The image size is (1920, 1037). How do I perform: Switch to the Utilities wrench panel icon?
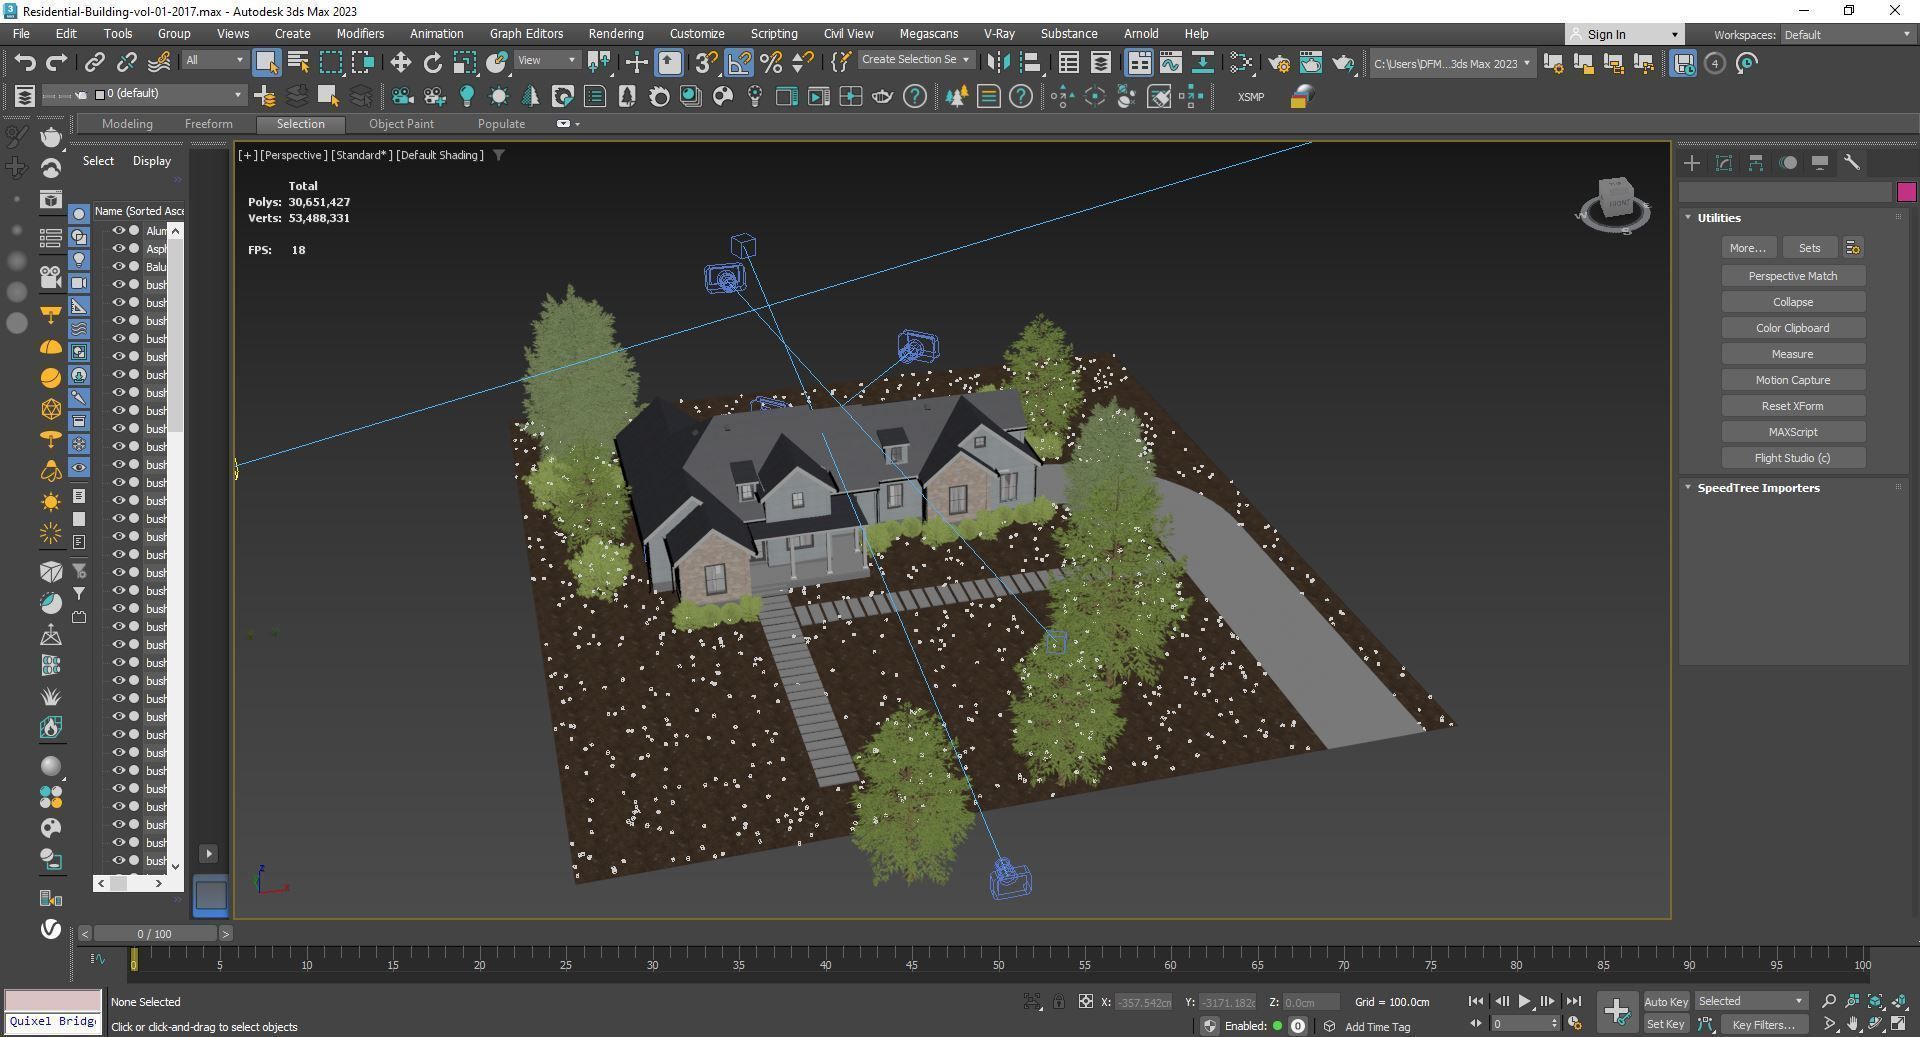click(x=1852, y=163)
